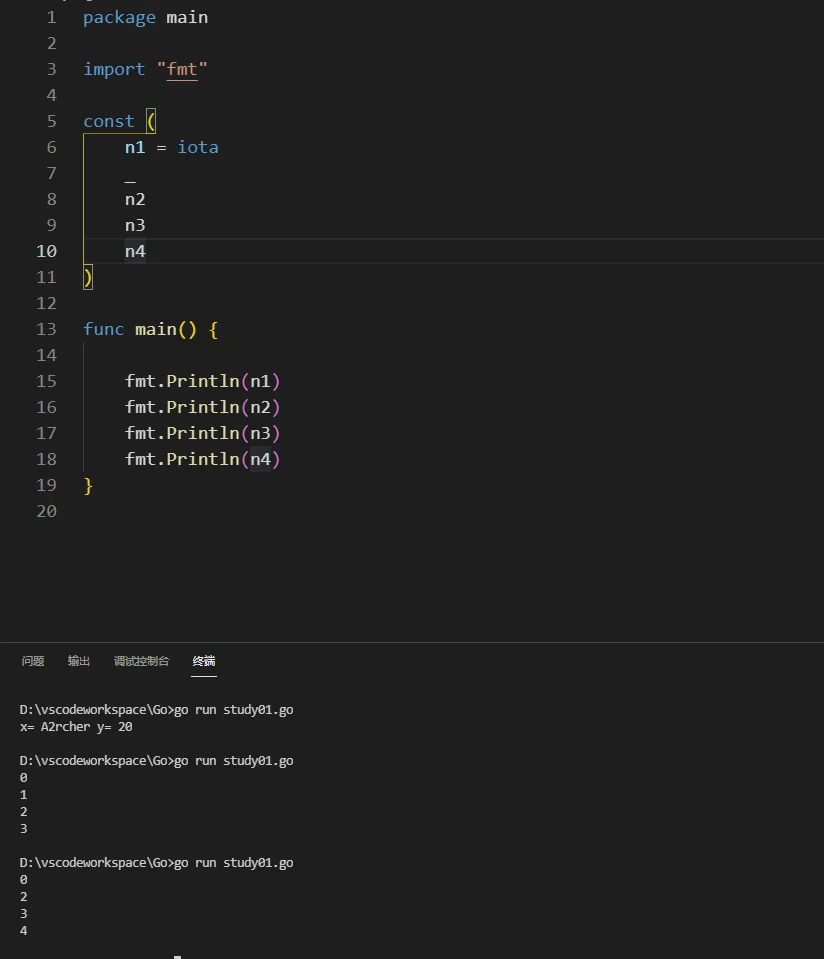
Task: Click the main function name
Action: 156,329
